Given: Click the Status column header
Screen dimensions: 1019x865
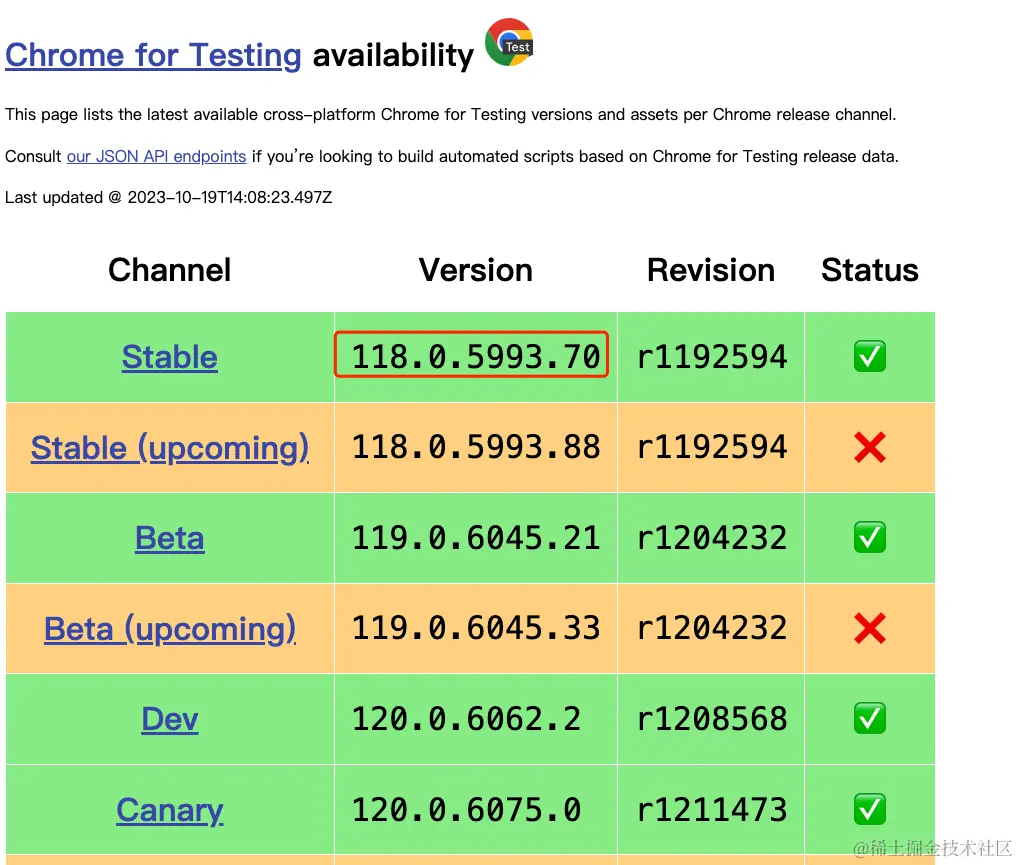Looking at the screenshot, I should pyautogui.click(x=870, y=270).
